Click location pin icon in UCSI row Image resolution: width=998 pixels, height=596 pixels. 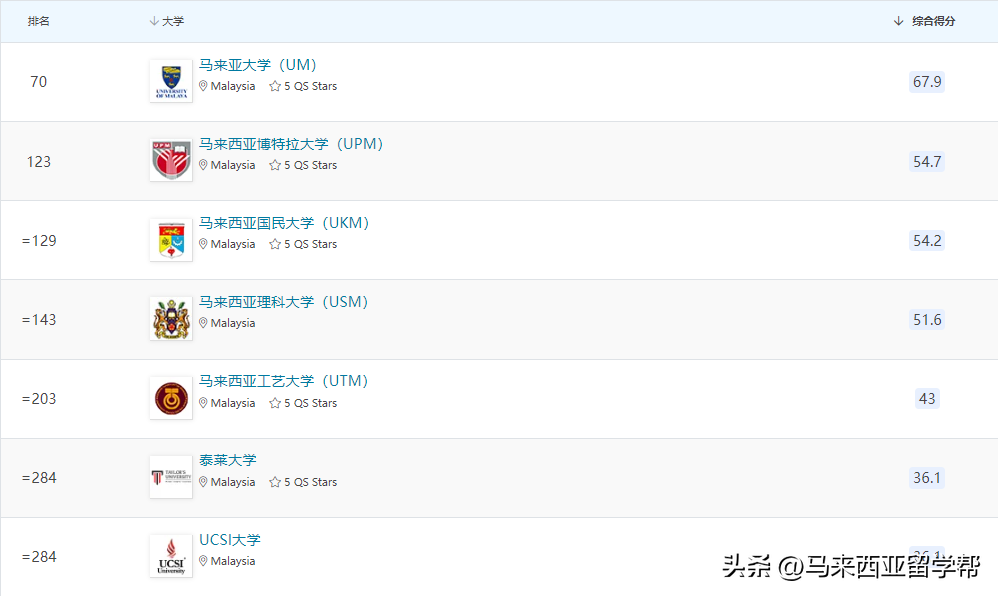[x=203, y=561]
